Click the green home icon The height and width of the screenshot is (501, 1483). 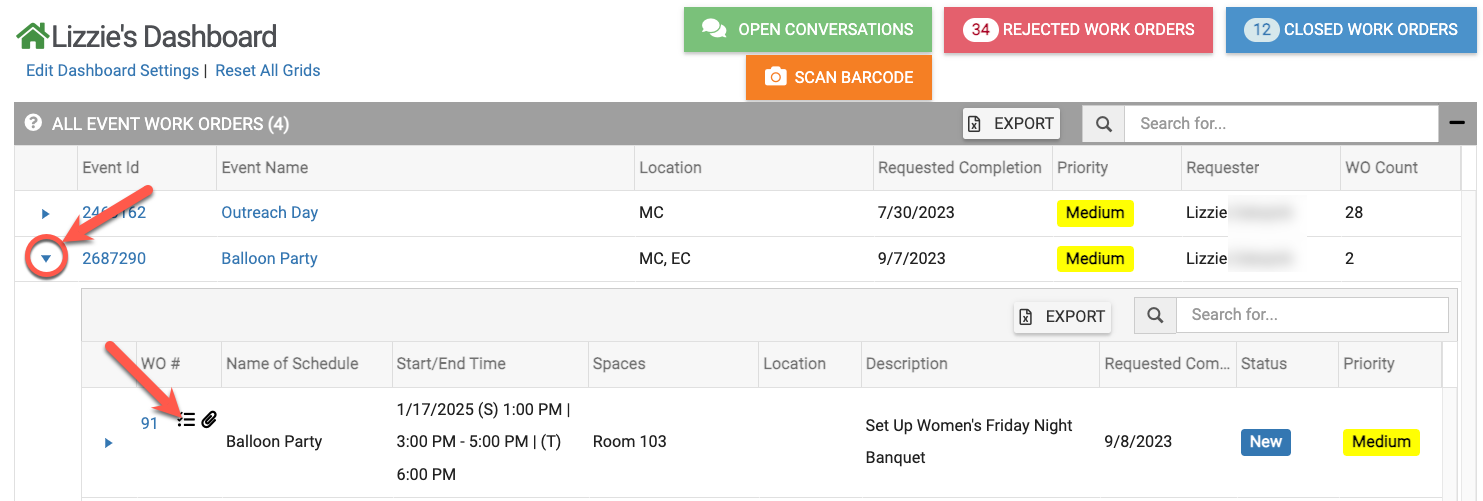pyautogui.click(x=32, y=37)
